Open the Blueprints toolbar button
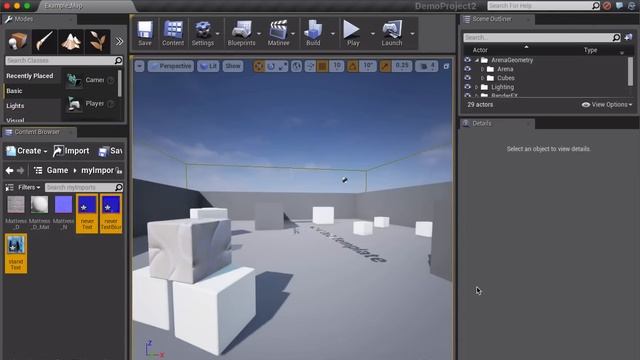Screen dimensions: 640x360 tap(241, 33)
